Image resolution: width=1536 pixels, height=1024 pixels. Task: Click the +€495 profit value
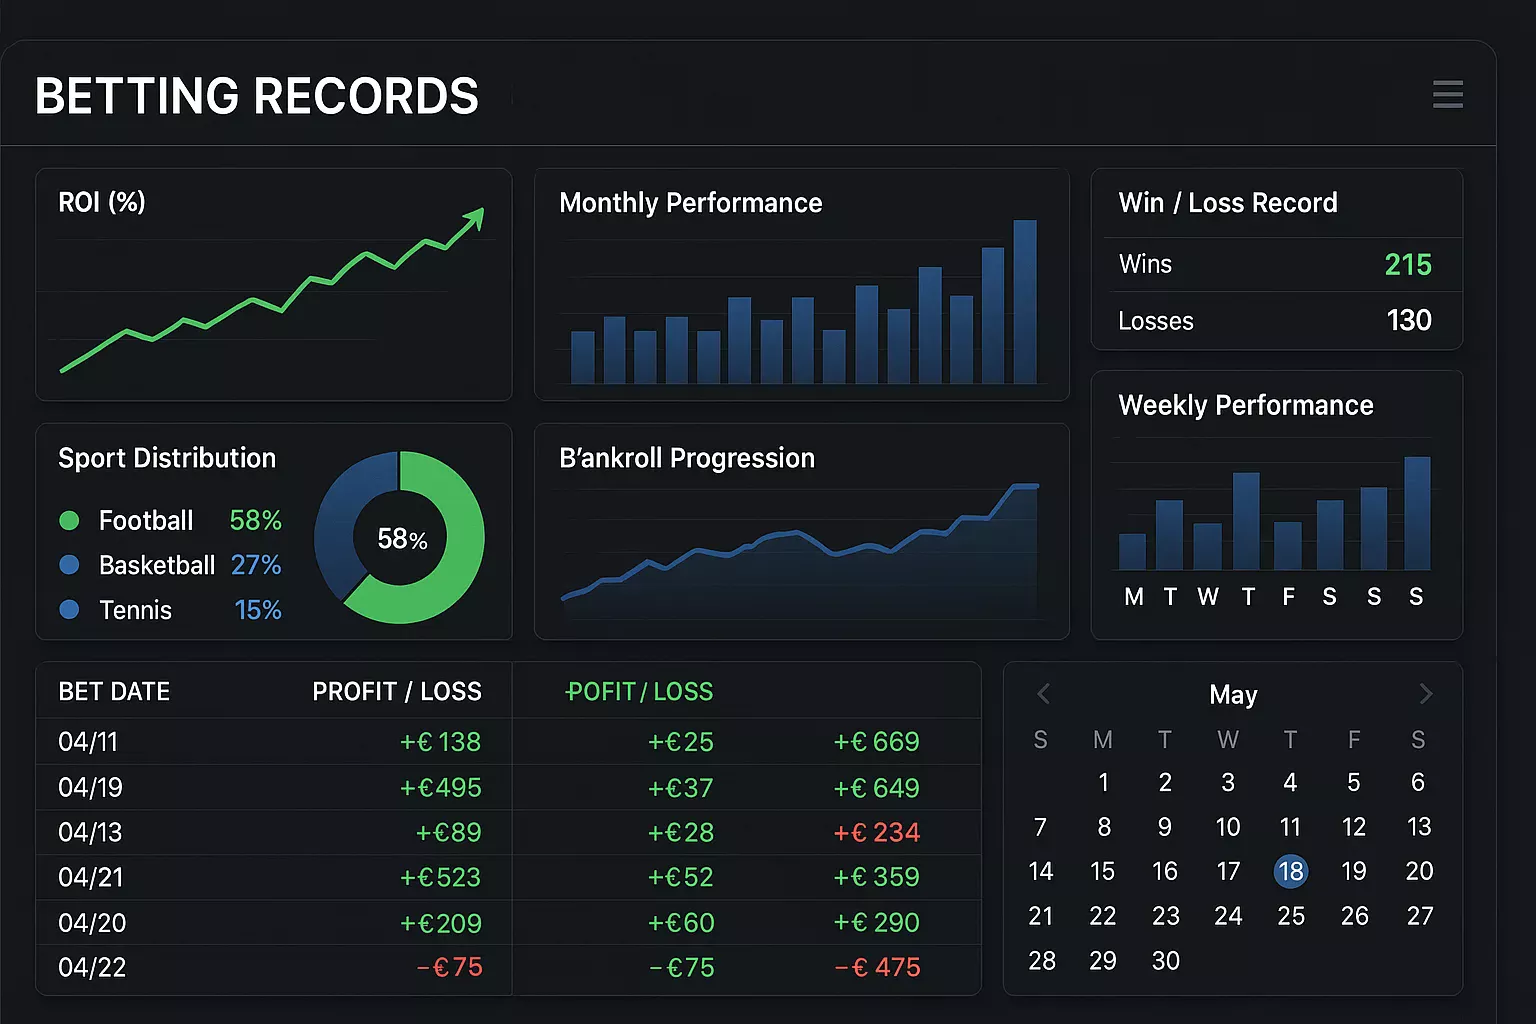[440, 788]
